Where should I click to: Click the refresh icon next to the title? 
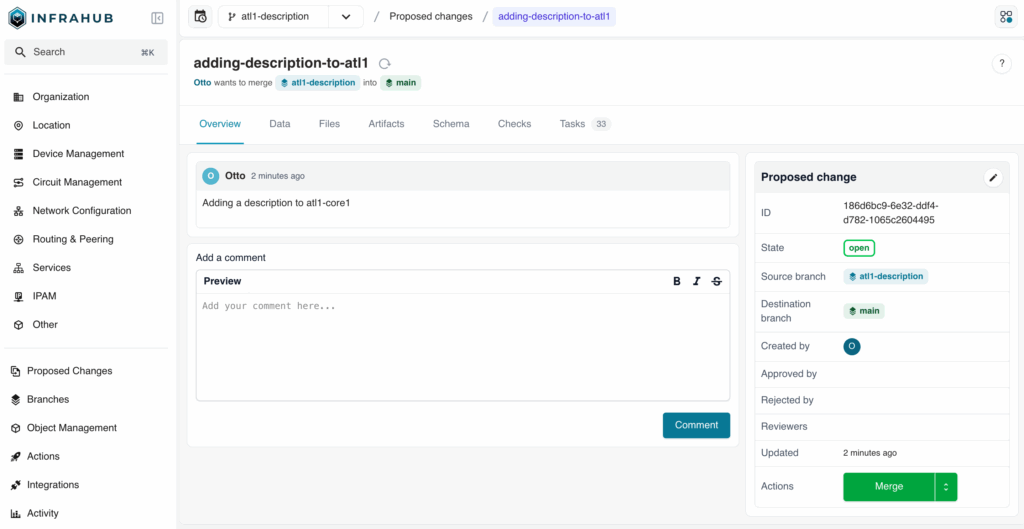point(385,64)
